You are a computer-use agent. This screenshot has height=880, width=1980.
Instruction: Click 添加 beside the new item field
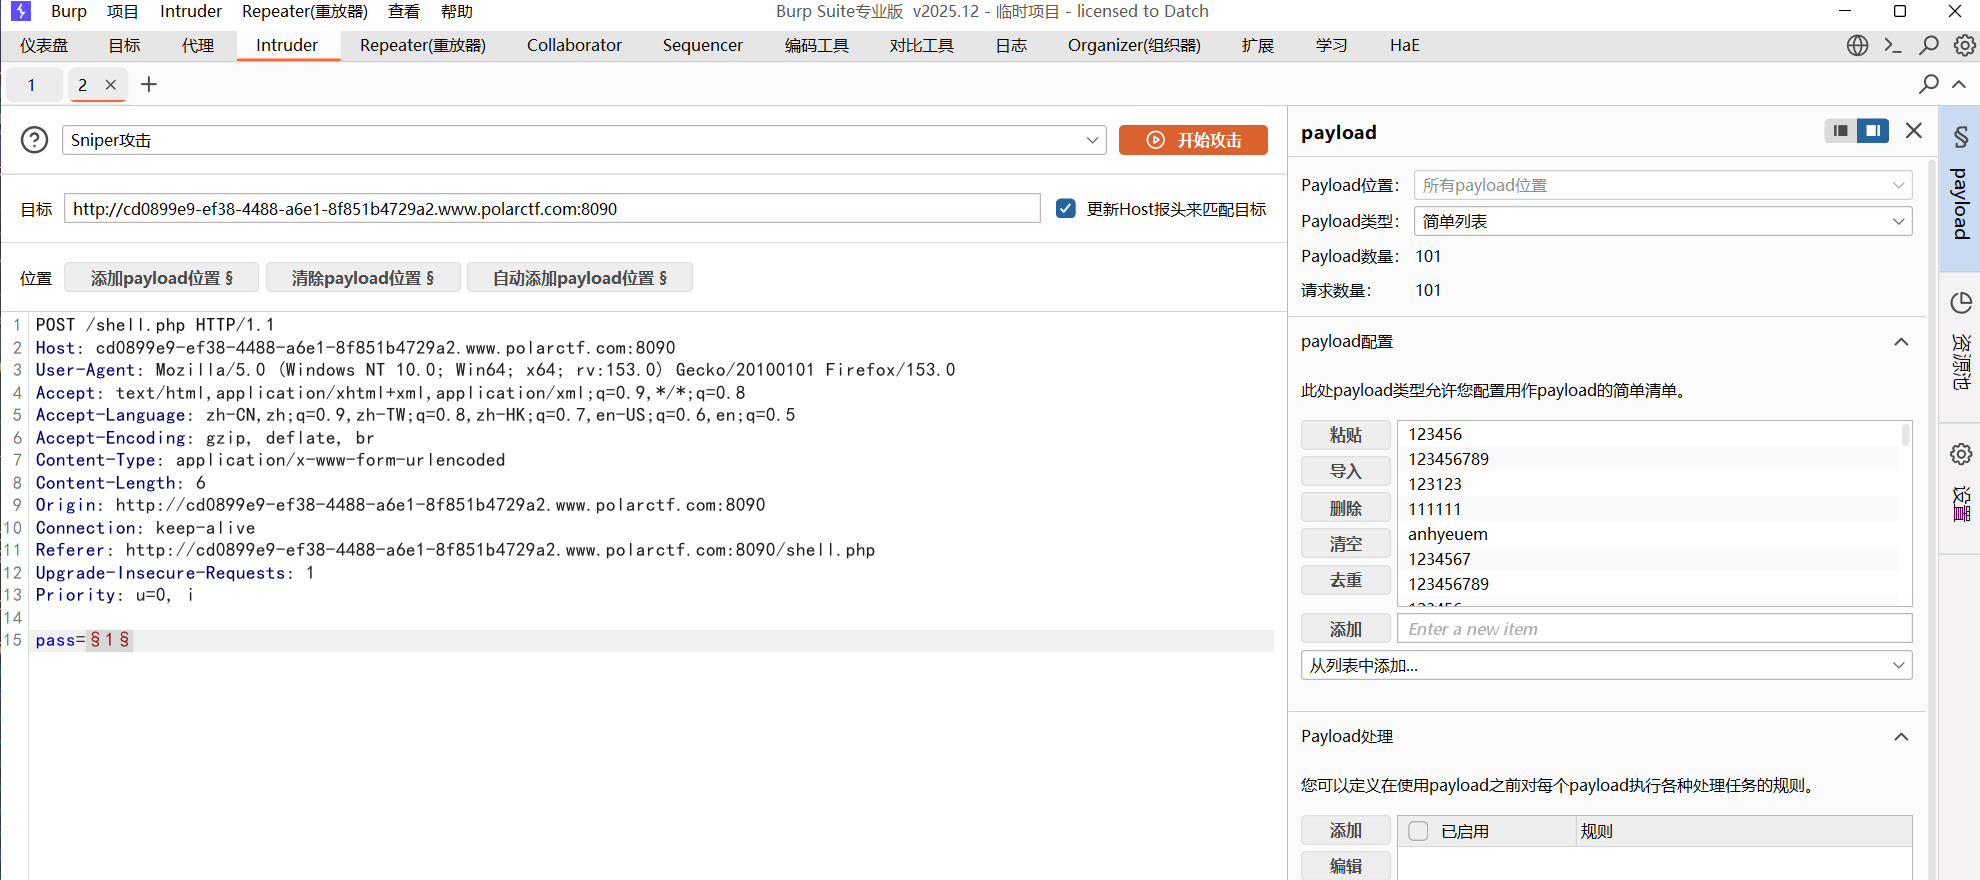pyautogui.click(x=1346, y=629)
